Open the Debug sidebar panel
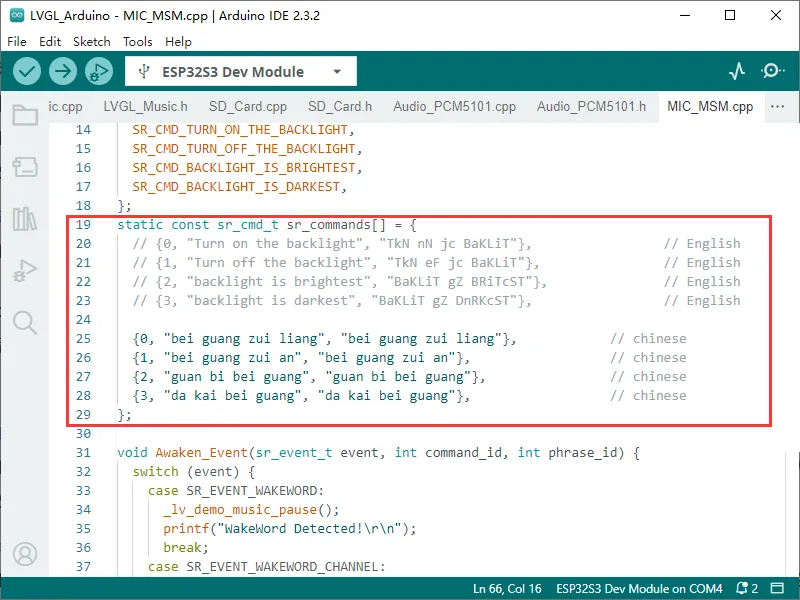 (x=25, y=271)
